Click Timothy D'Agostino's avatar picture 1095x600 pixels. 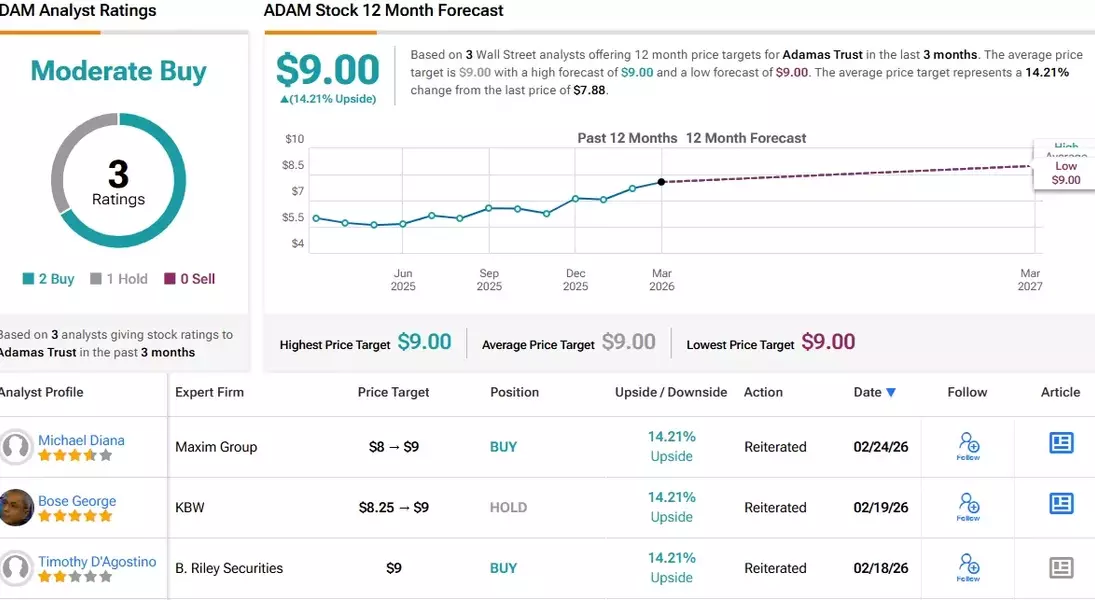click(x=17, y=568)
